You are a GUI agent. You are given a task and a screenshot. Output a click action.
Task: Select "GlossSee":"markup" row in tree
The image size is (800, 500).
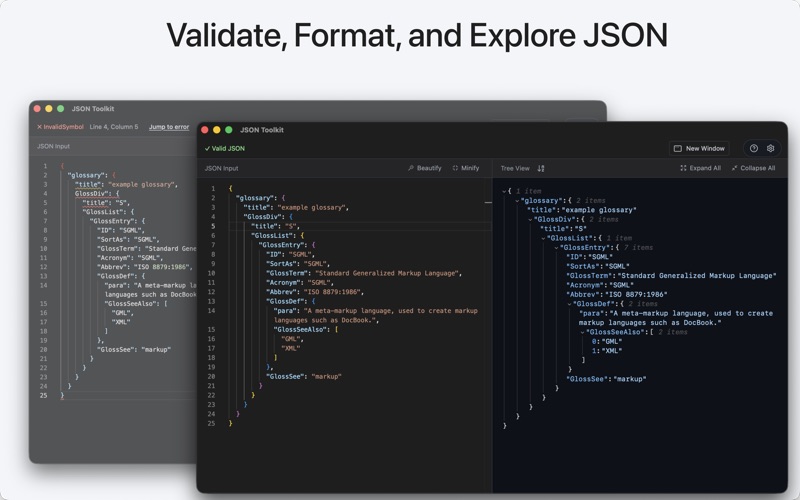click(x=606, y=379)
